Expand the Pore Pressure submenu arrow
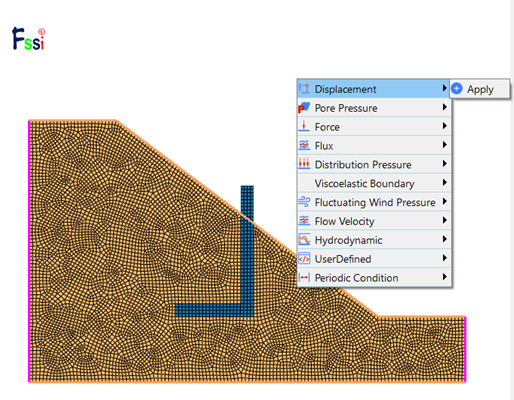This screenshot has height=400, width=514. [x=444, y=107]
